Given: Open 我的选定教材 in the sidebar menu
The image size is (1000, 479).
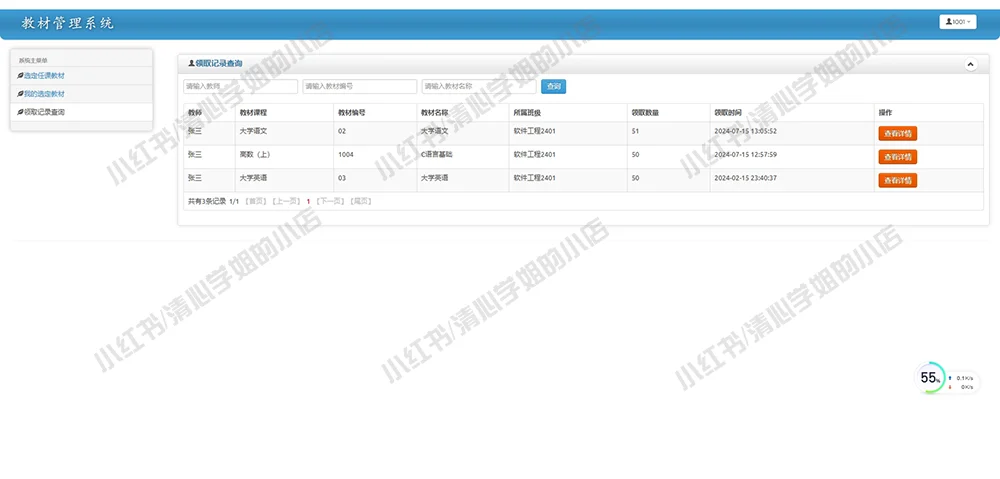Looking at the screenshot, I should coord(44,94).
